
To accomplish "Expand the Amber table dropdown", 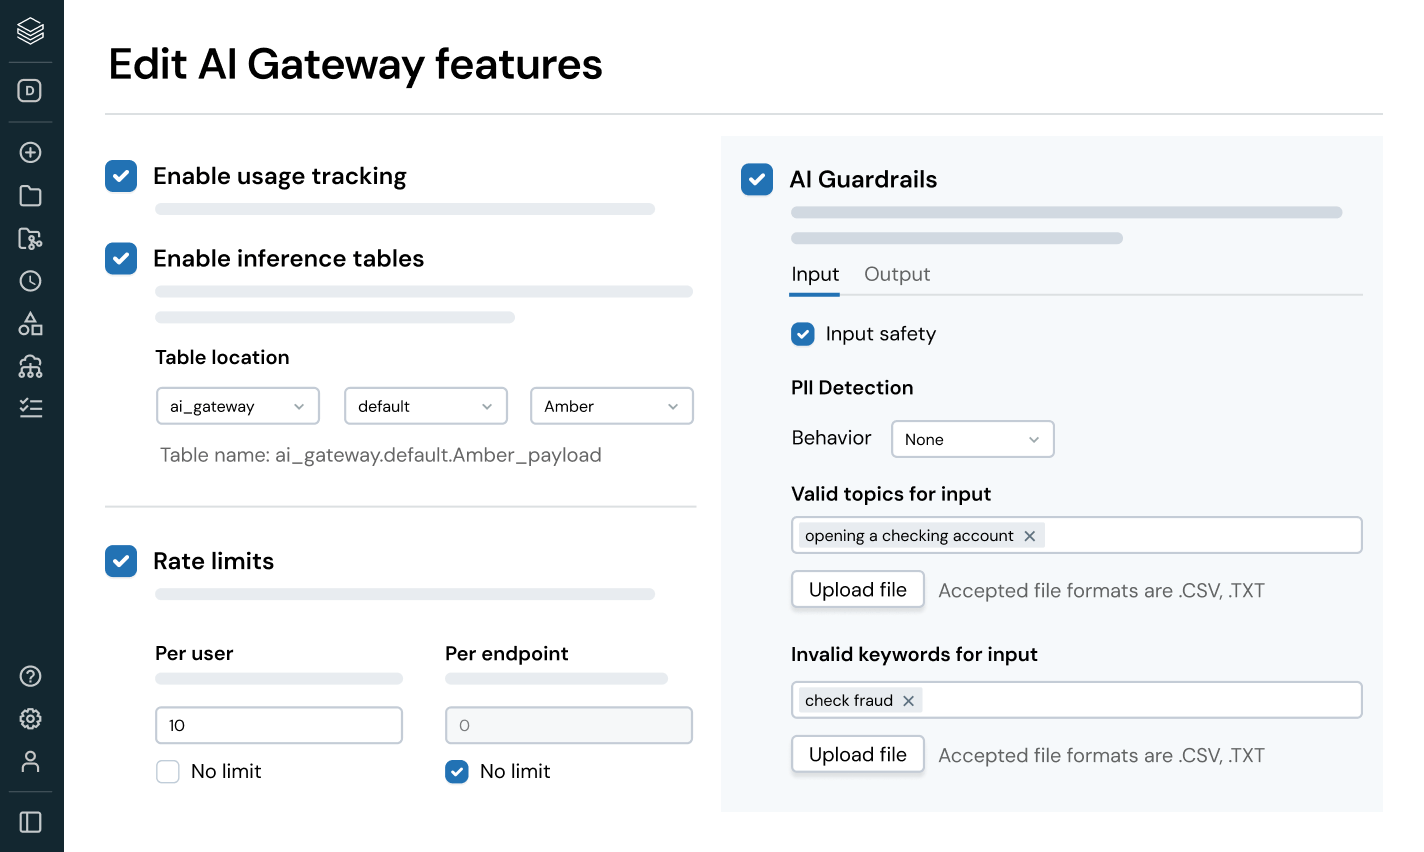I will coord(611,406).
